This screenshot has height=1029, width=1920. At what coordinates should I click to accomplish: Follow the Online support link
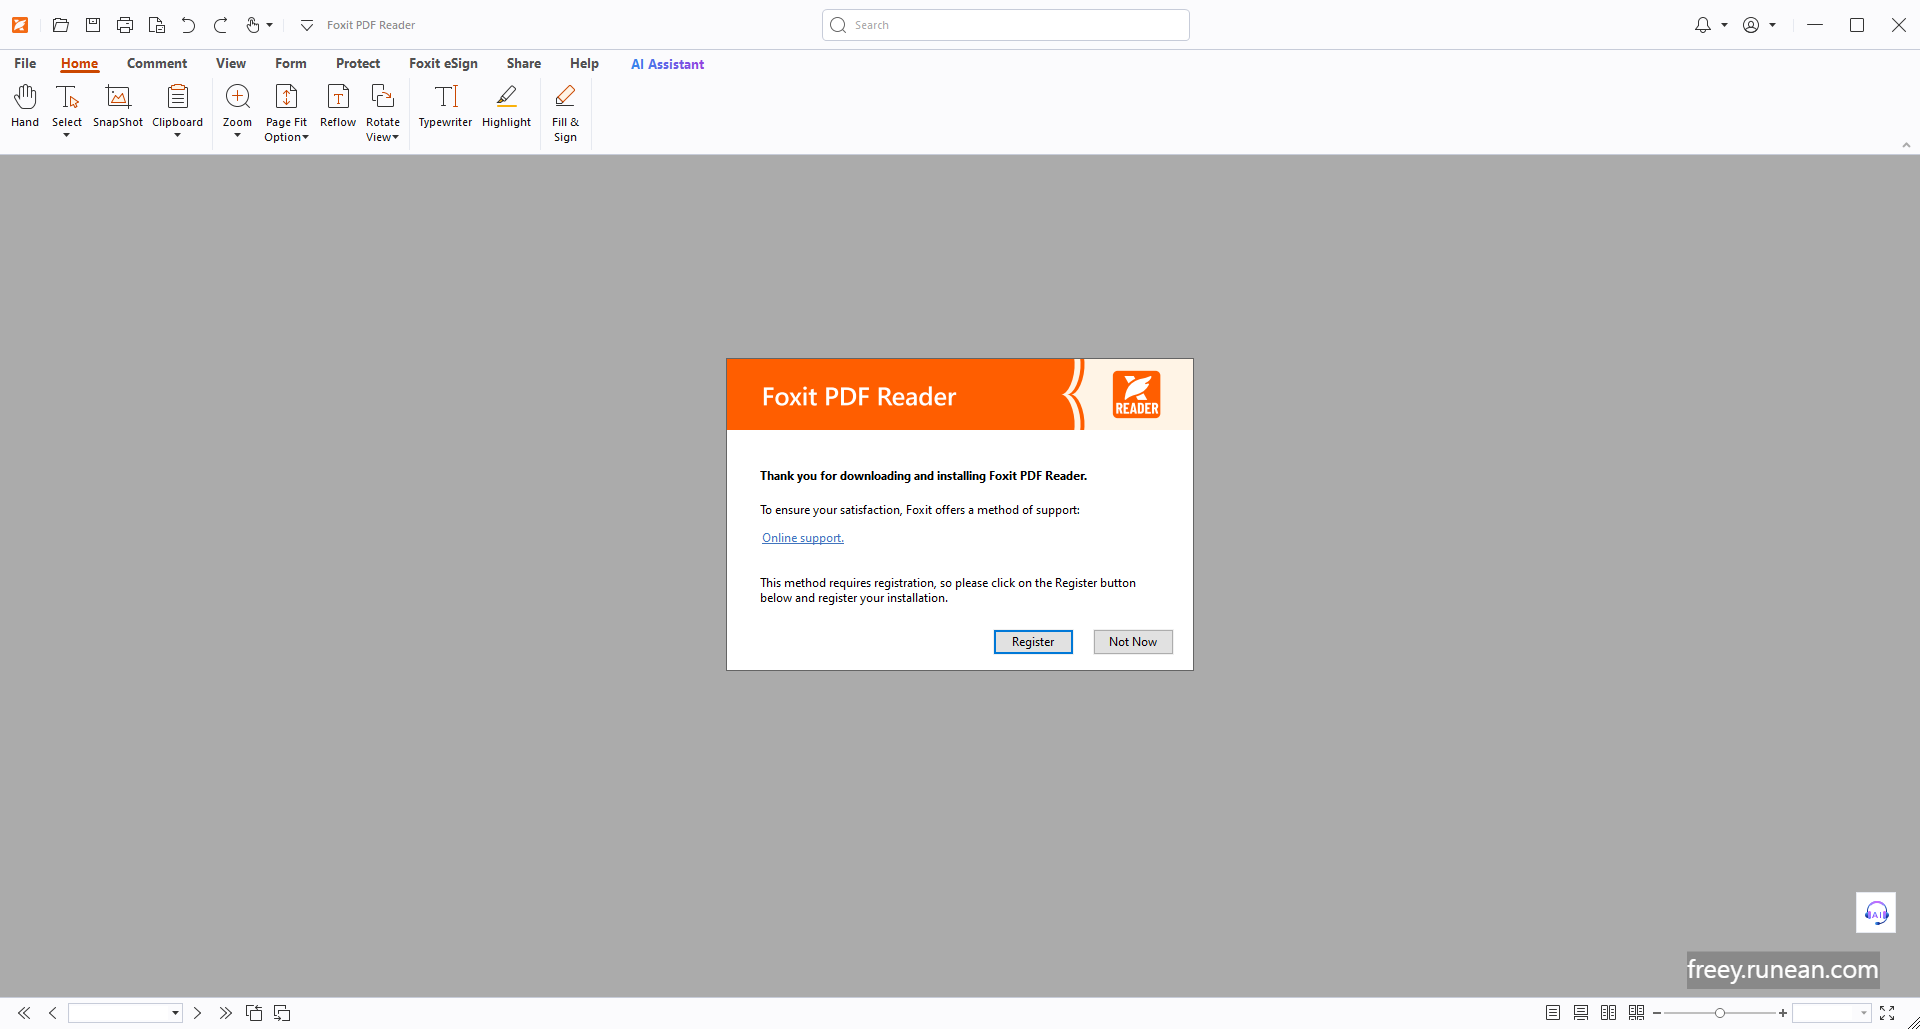click(x=803, y=538)
